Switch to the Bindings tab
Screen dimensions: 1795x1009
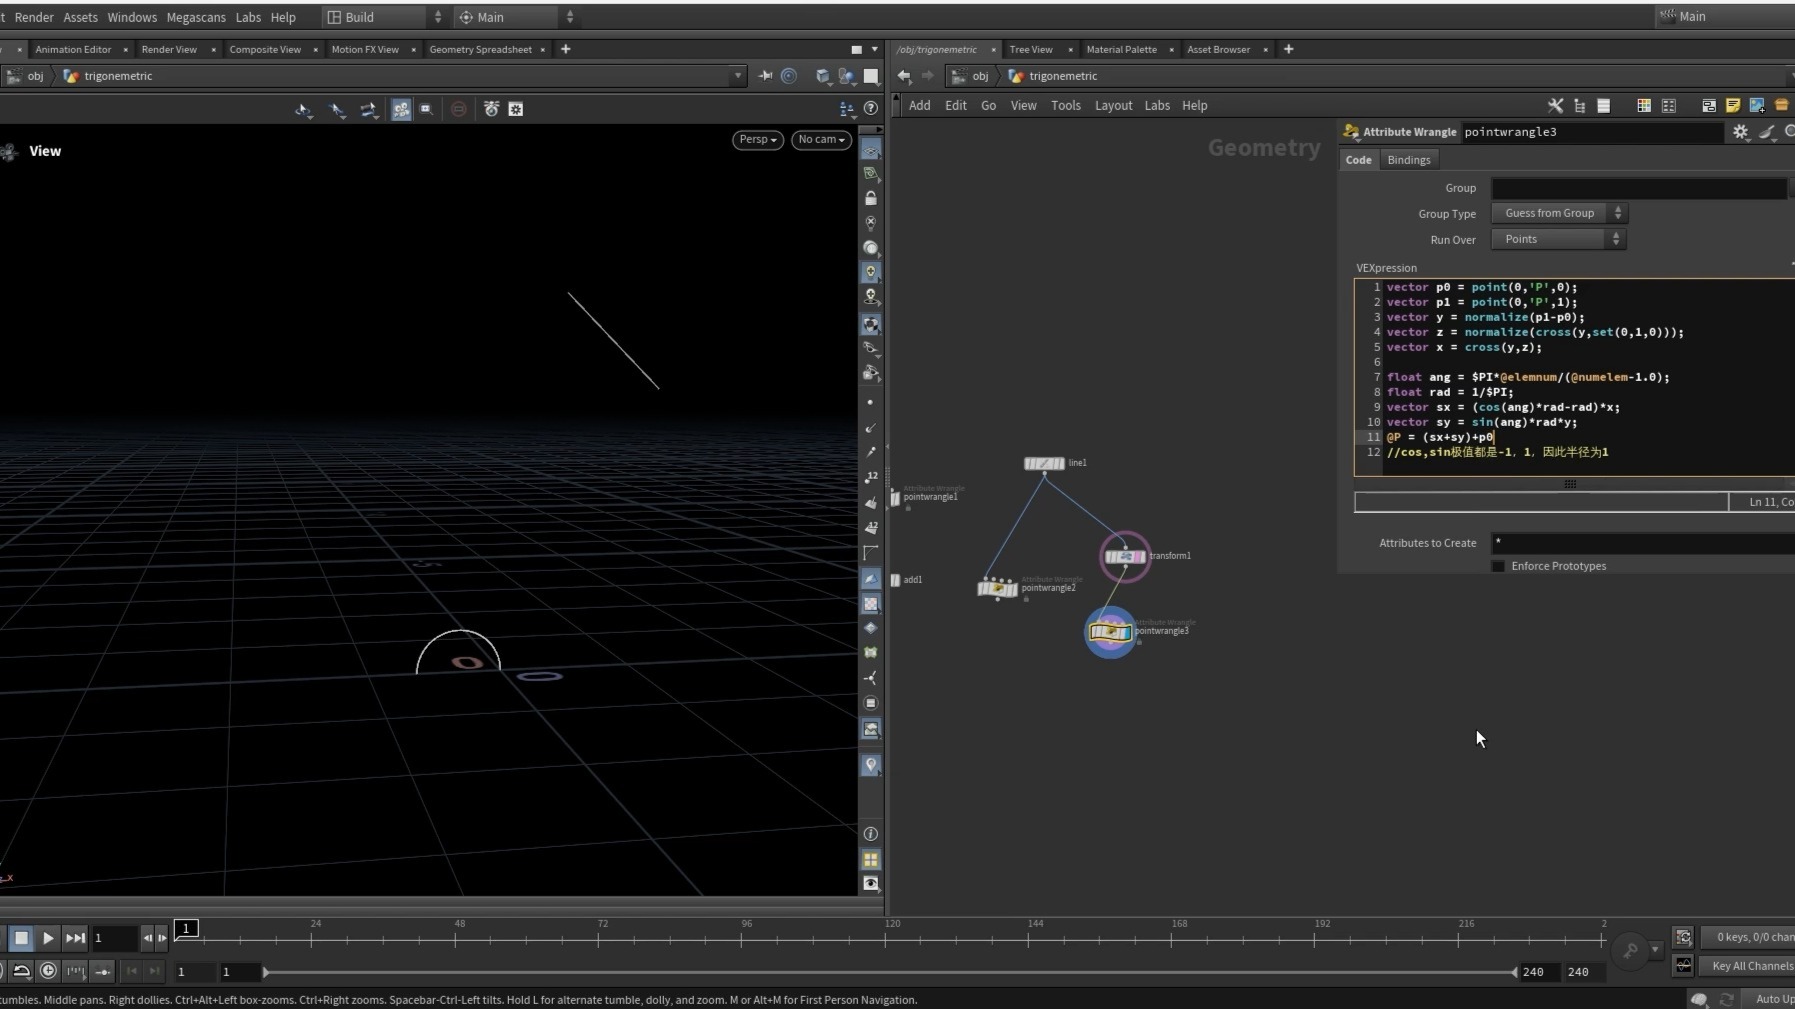point(1408,160)
